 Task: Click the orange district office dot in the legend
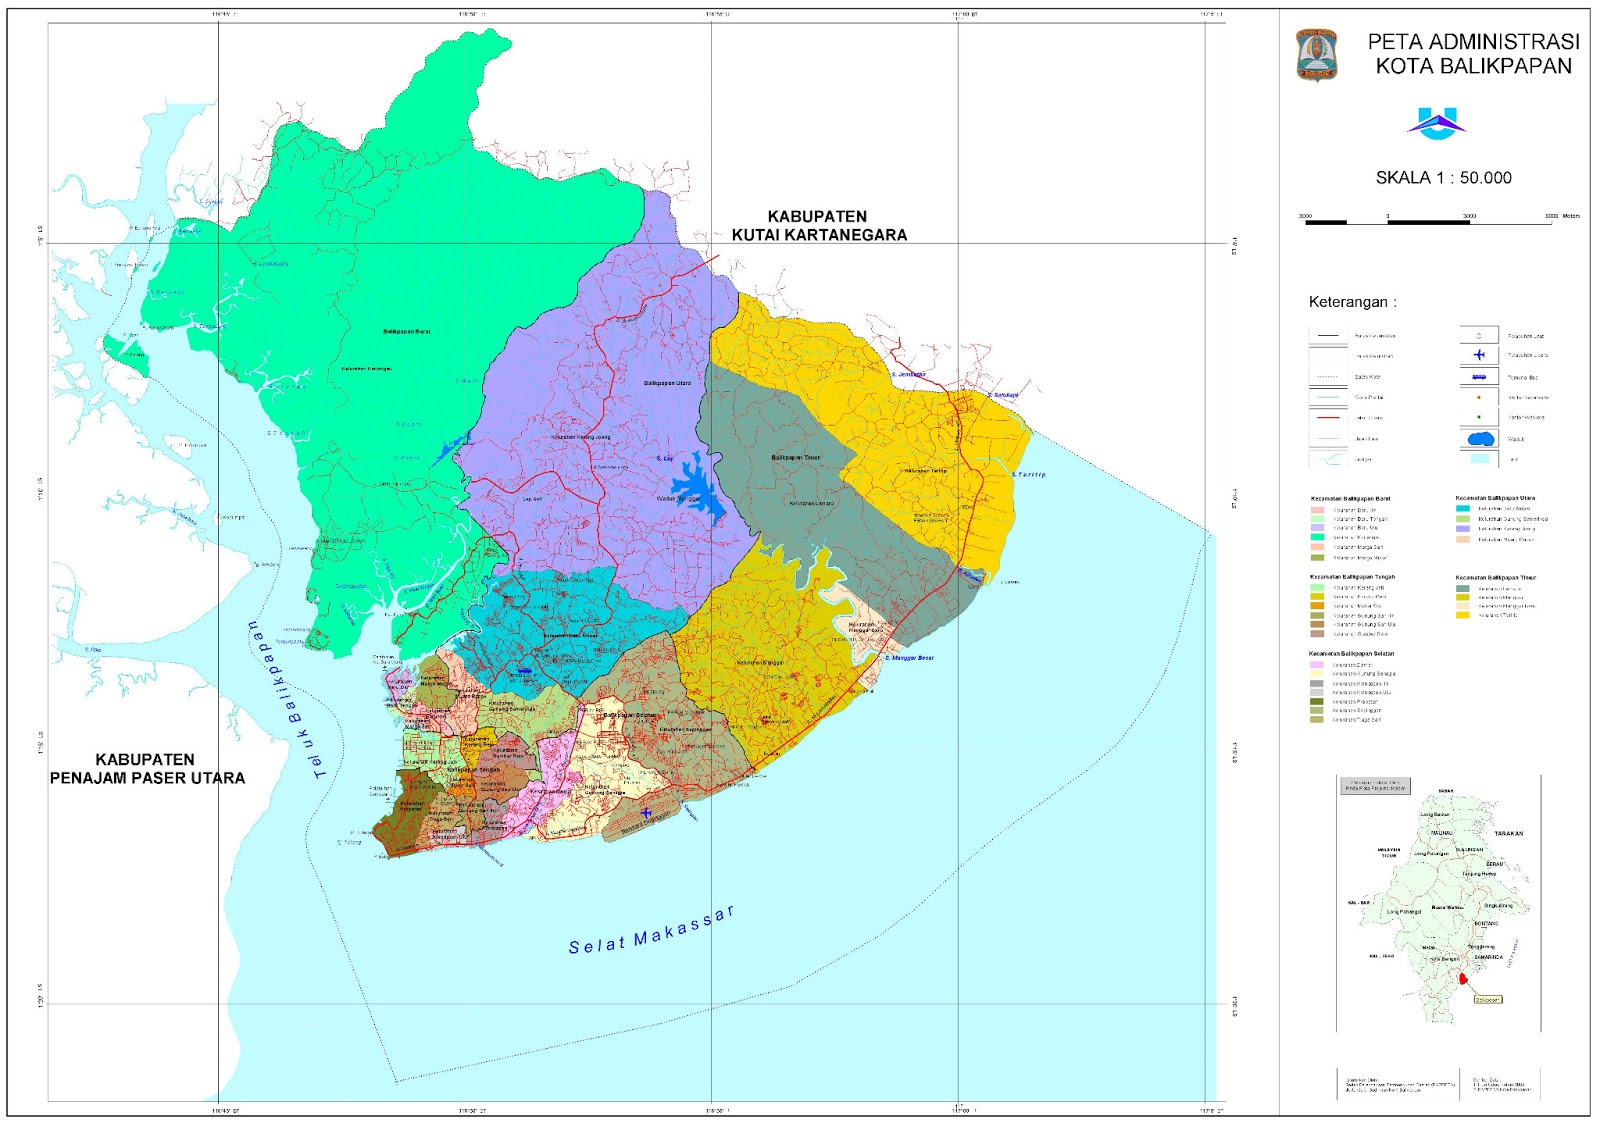coord(1479,397)
